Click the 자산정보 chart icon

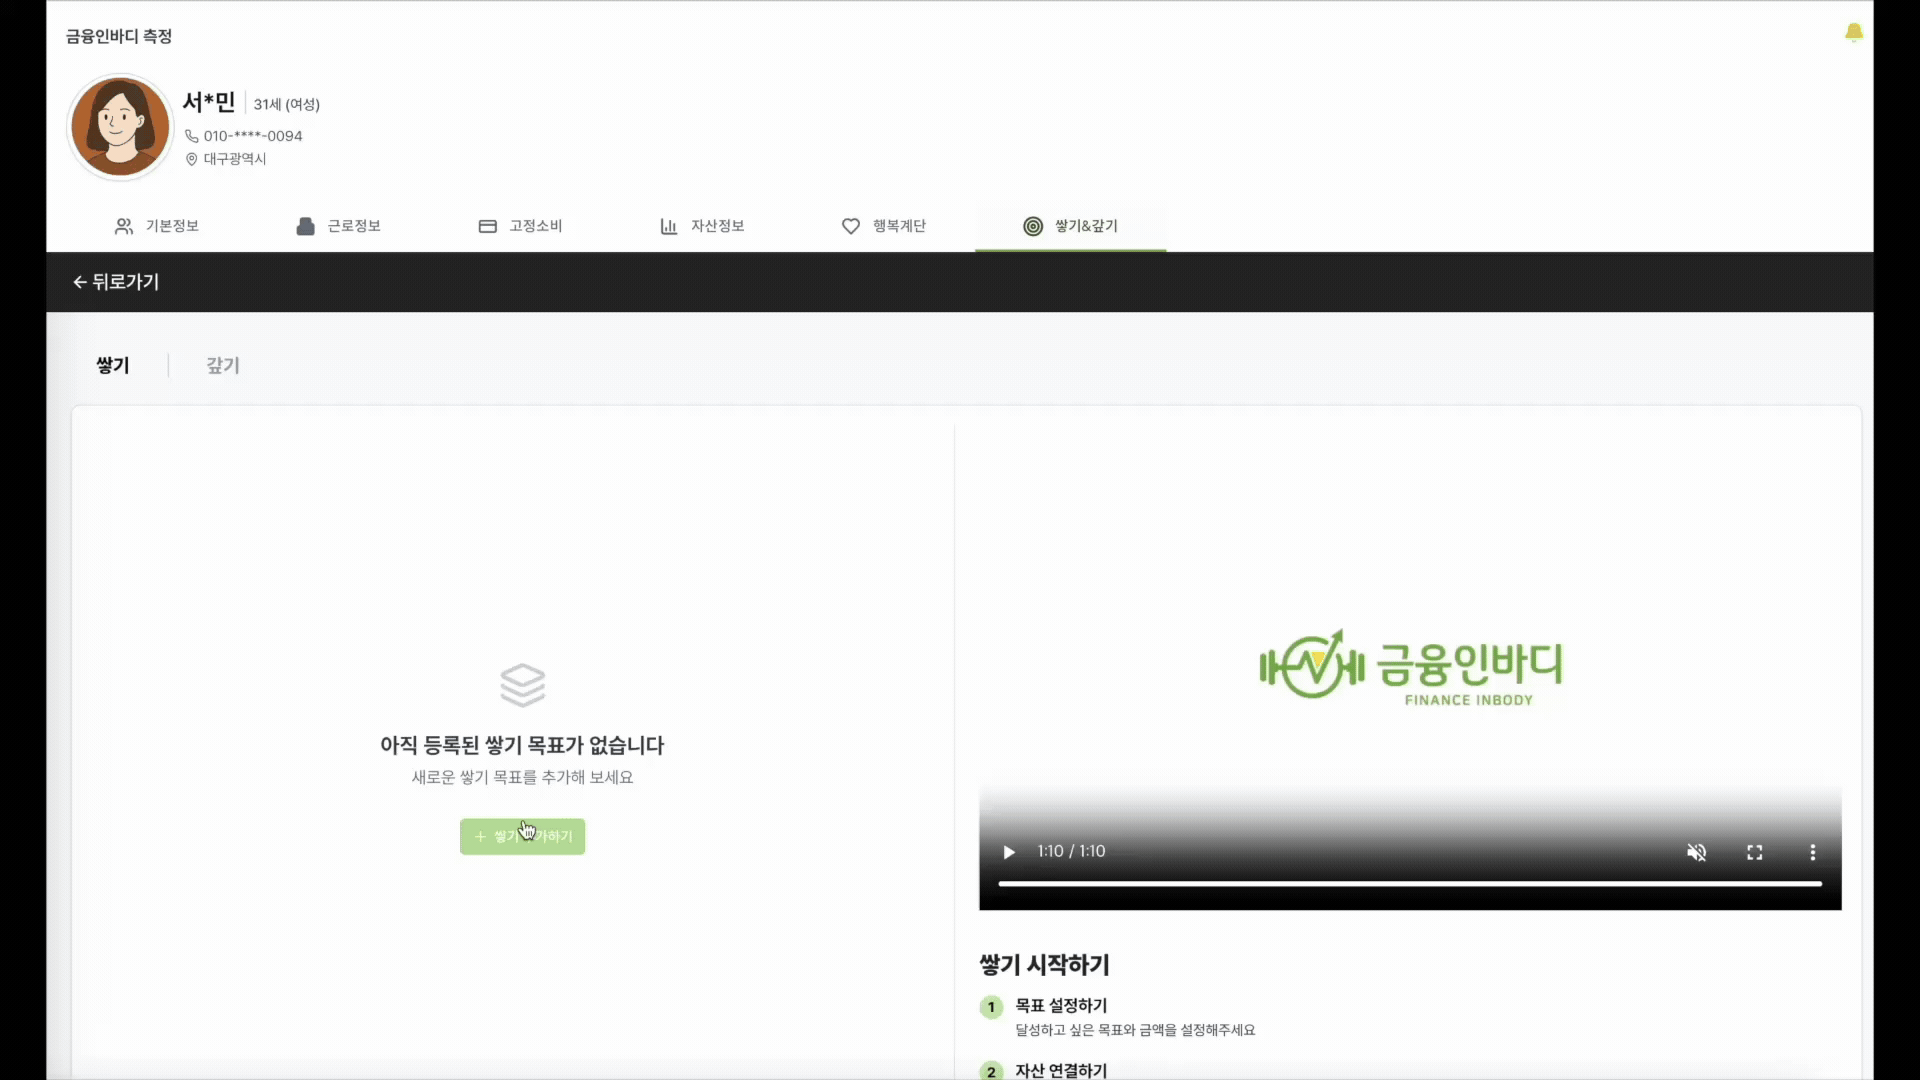tap(667, 226)
